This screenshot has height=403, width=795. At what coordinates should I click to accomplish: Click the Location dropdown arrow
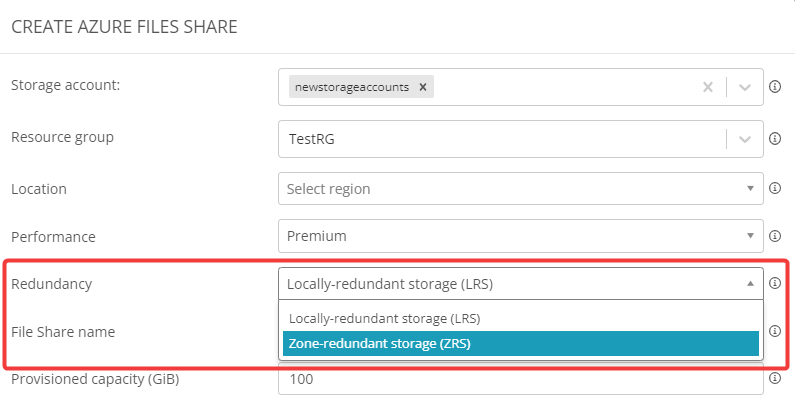[750, 188]
